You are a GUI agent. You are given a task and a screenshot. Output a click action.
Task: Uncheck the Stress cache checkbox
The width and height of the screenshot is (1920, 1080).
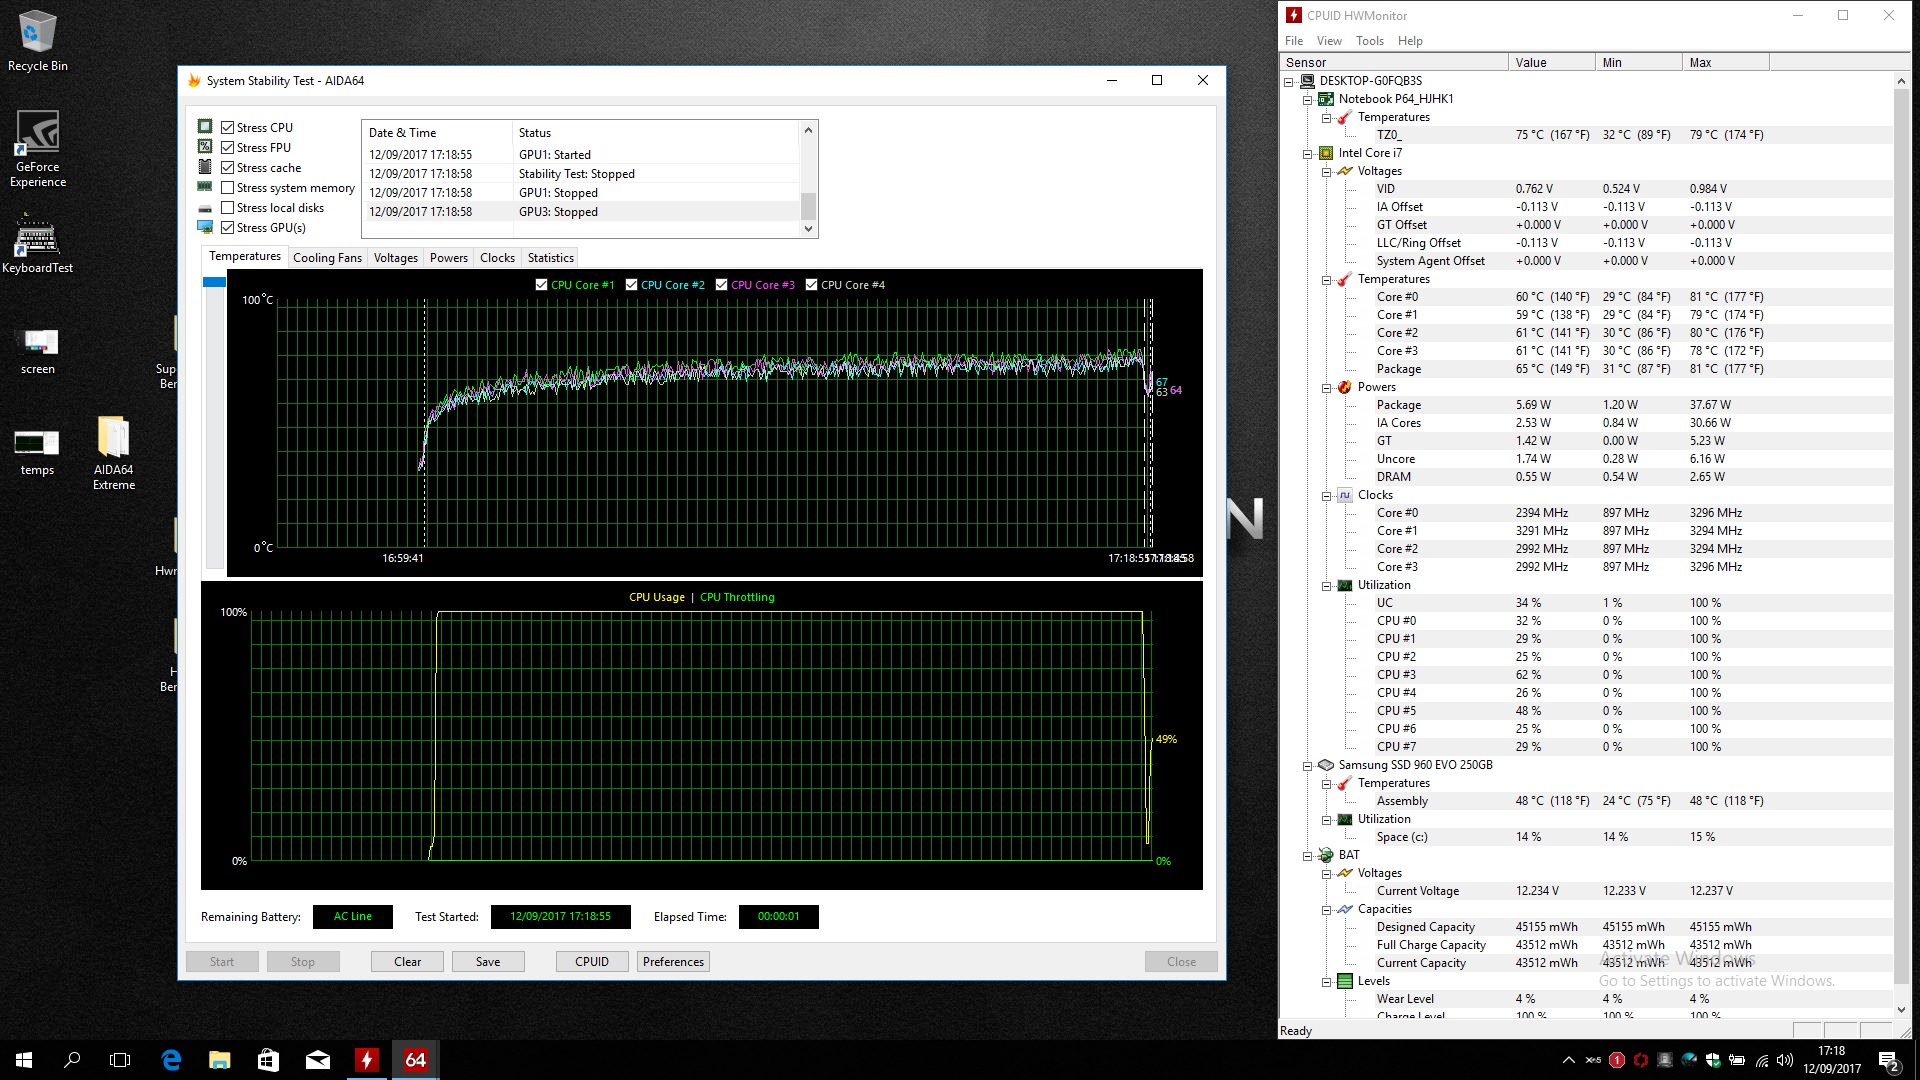point(228,167)
